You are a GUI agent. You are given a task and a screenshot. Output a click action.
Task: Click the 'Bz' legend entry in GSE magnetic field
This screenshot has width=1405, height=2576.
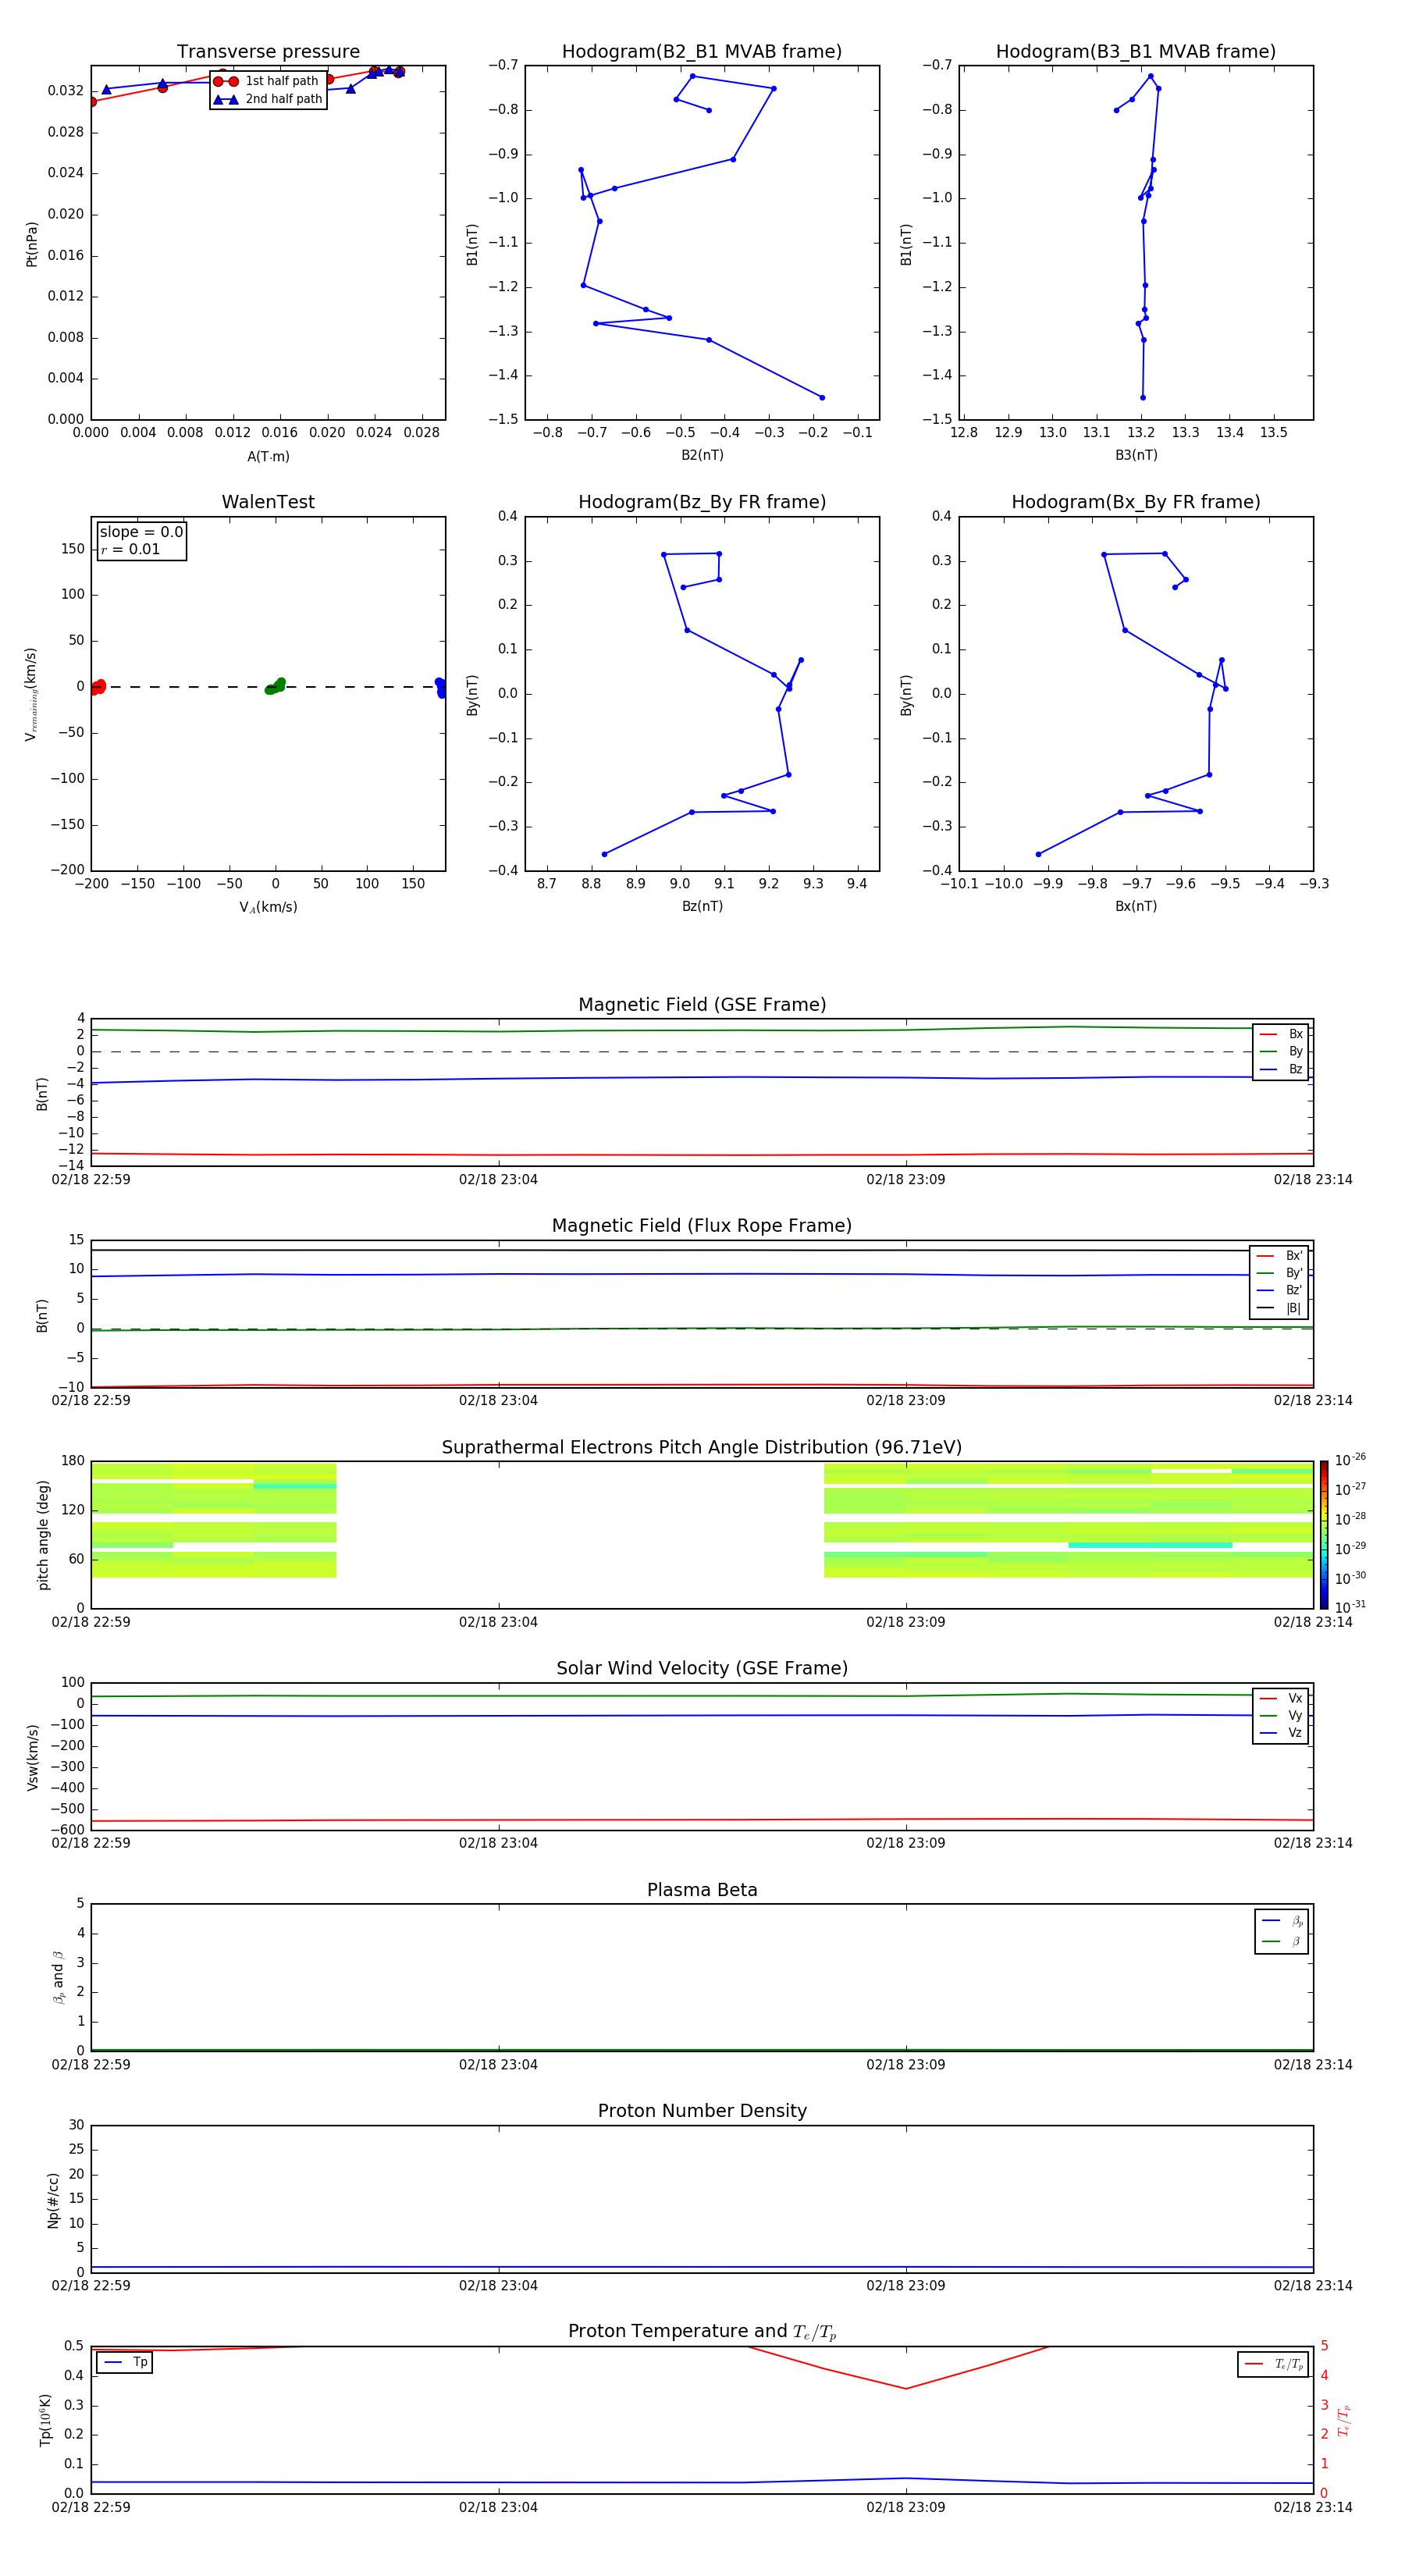(1281, 1069)
